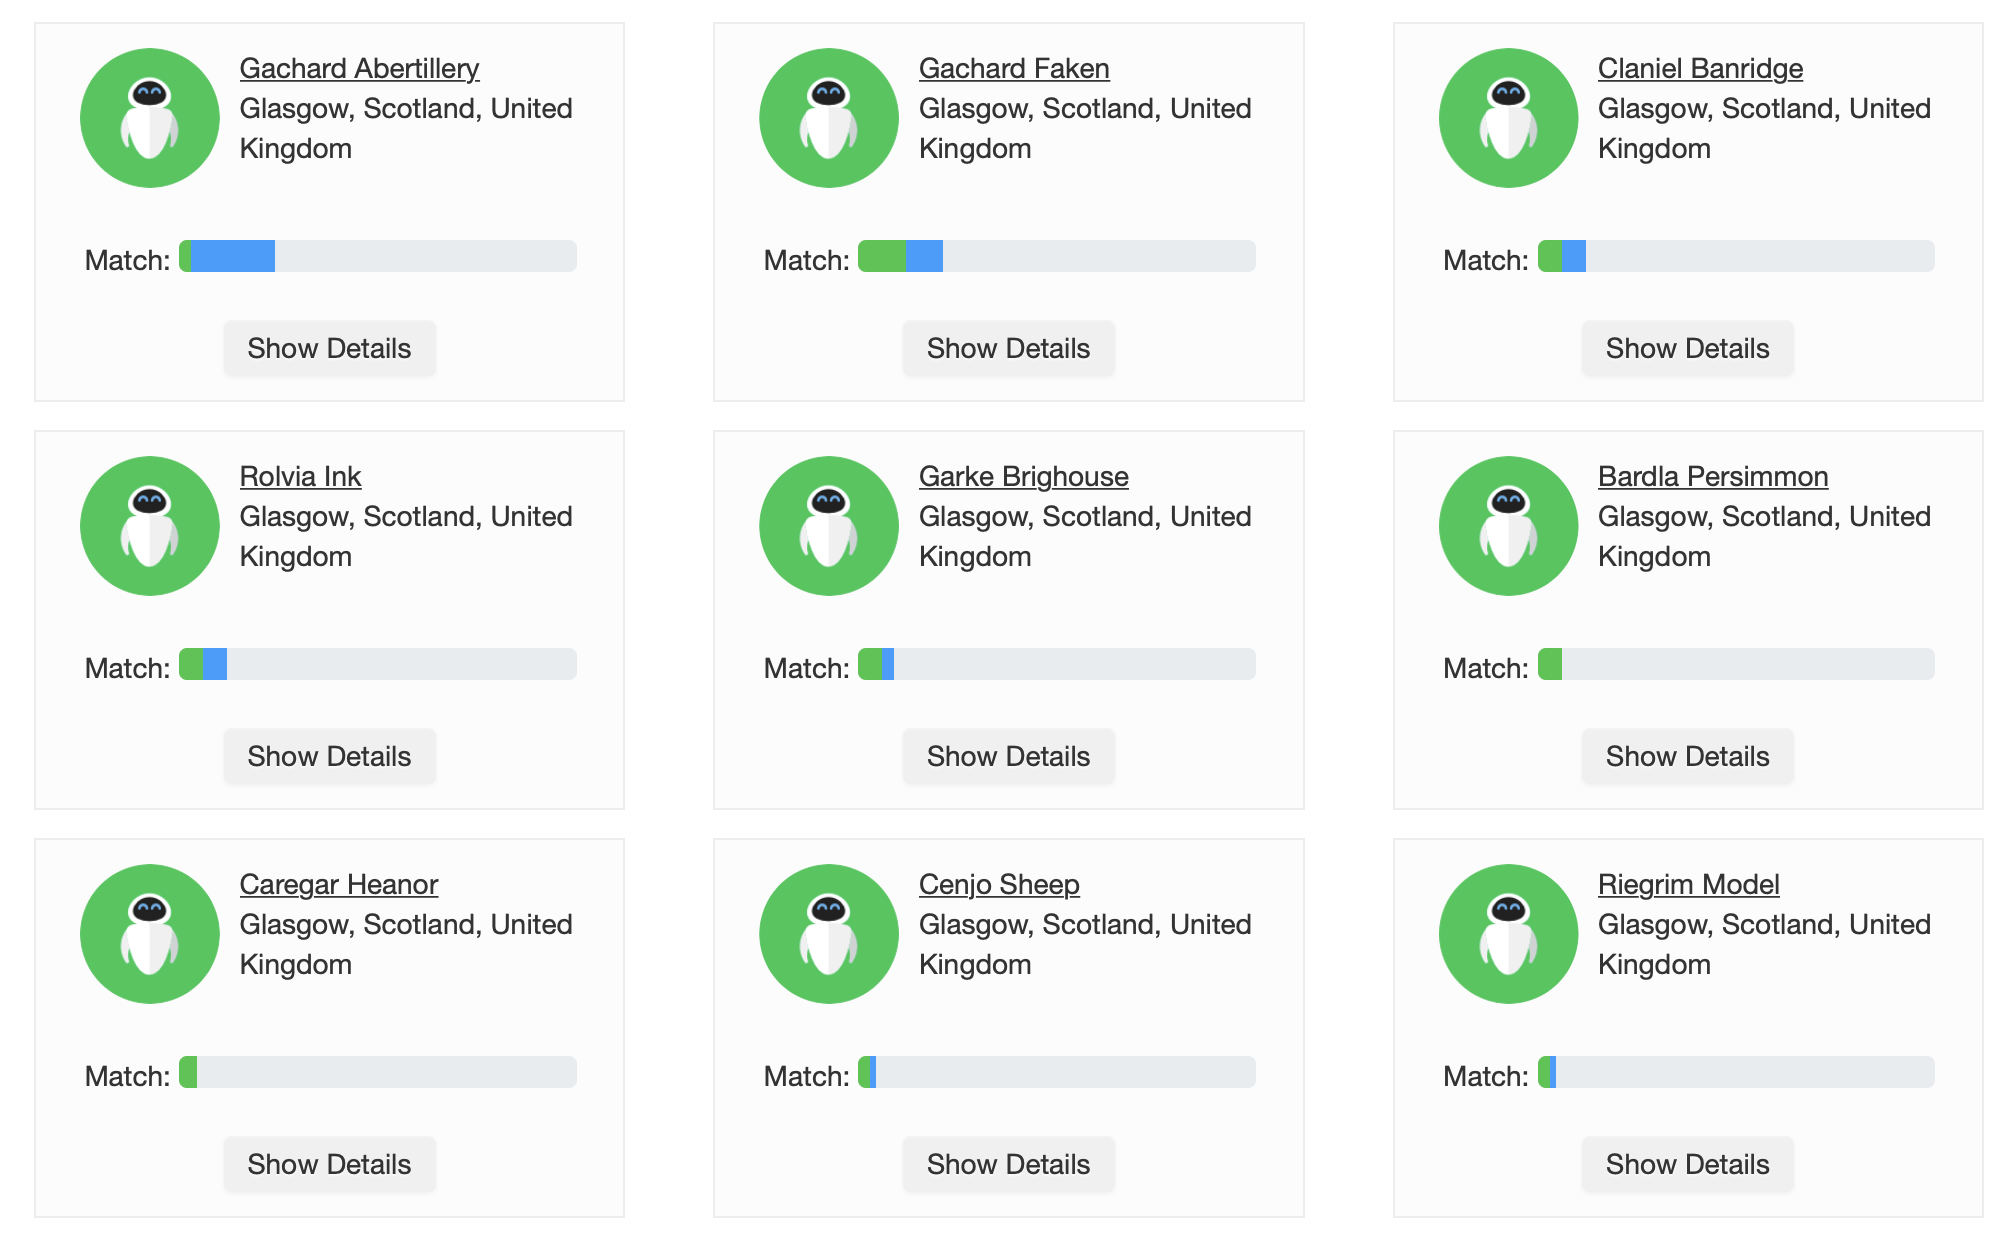Viewport: 1992px width, 1242px height.
Task: Show Details for Cenjo Sheep
Action: [1008, 1164]
